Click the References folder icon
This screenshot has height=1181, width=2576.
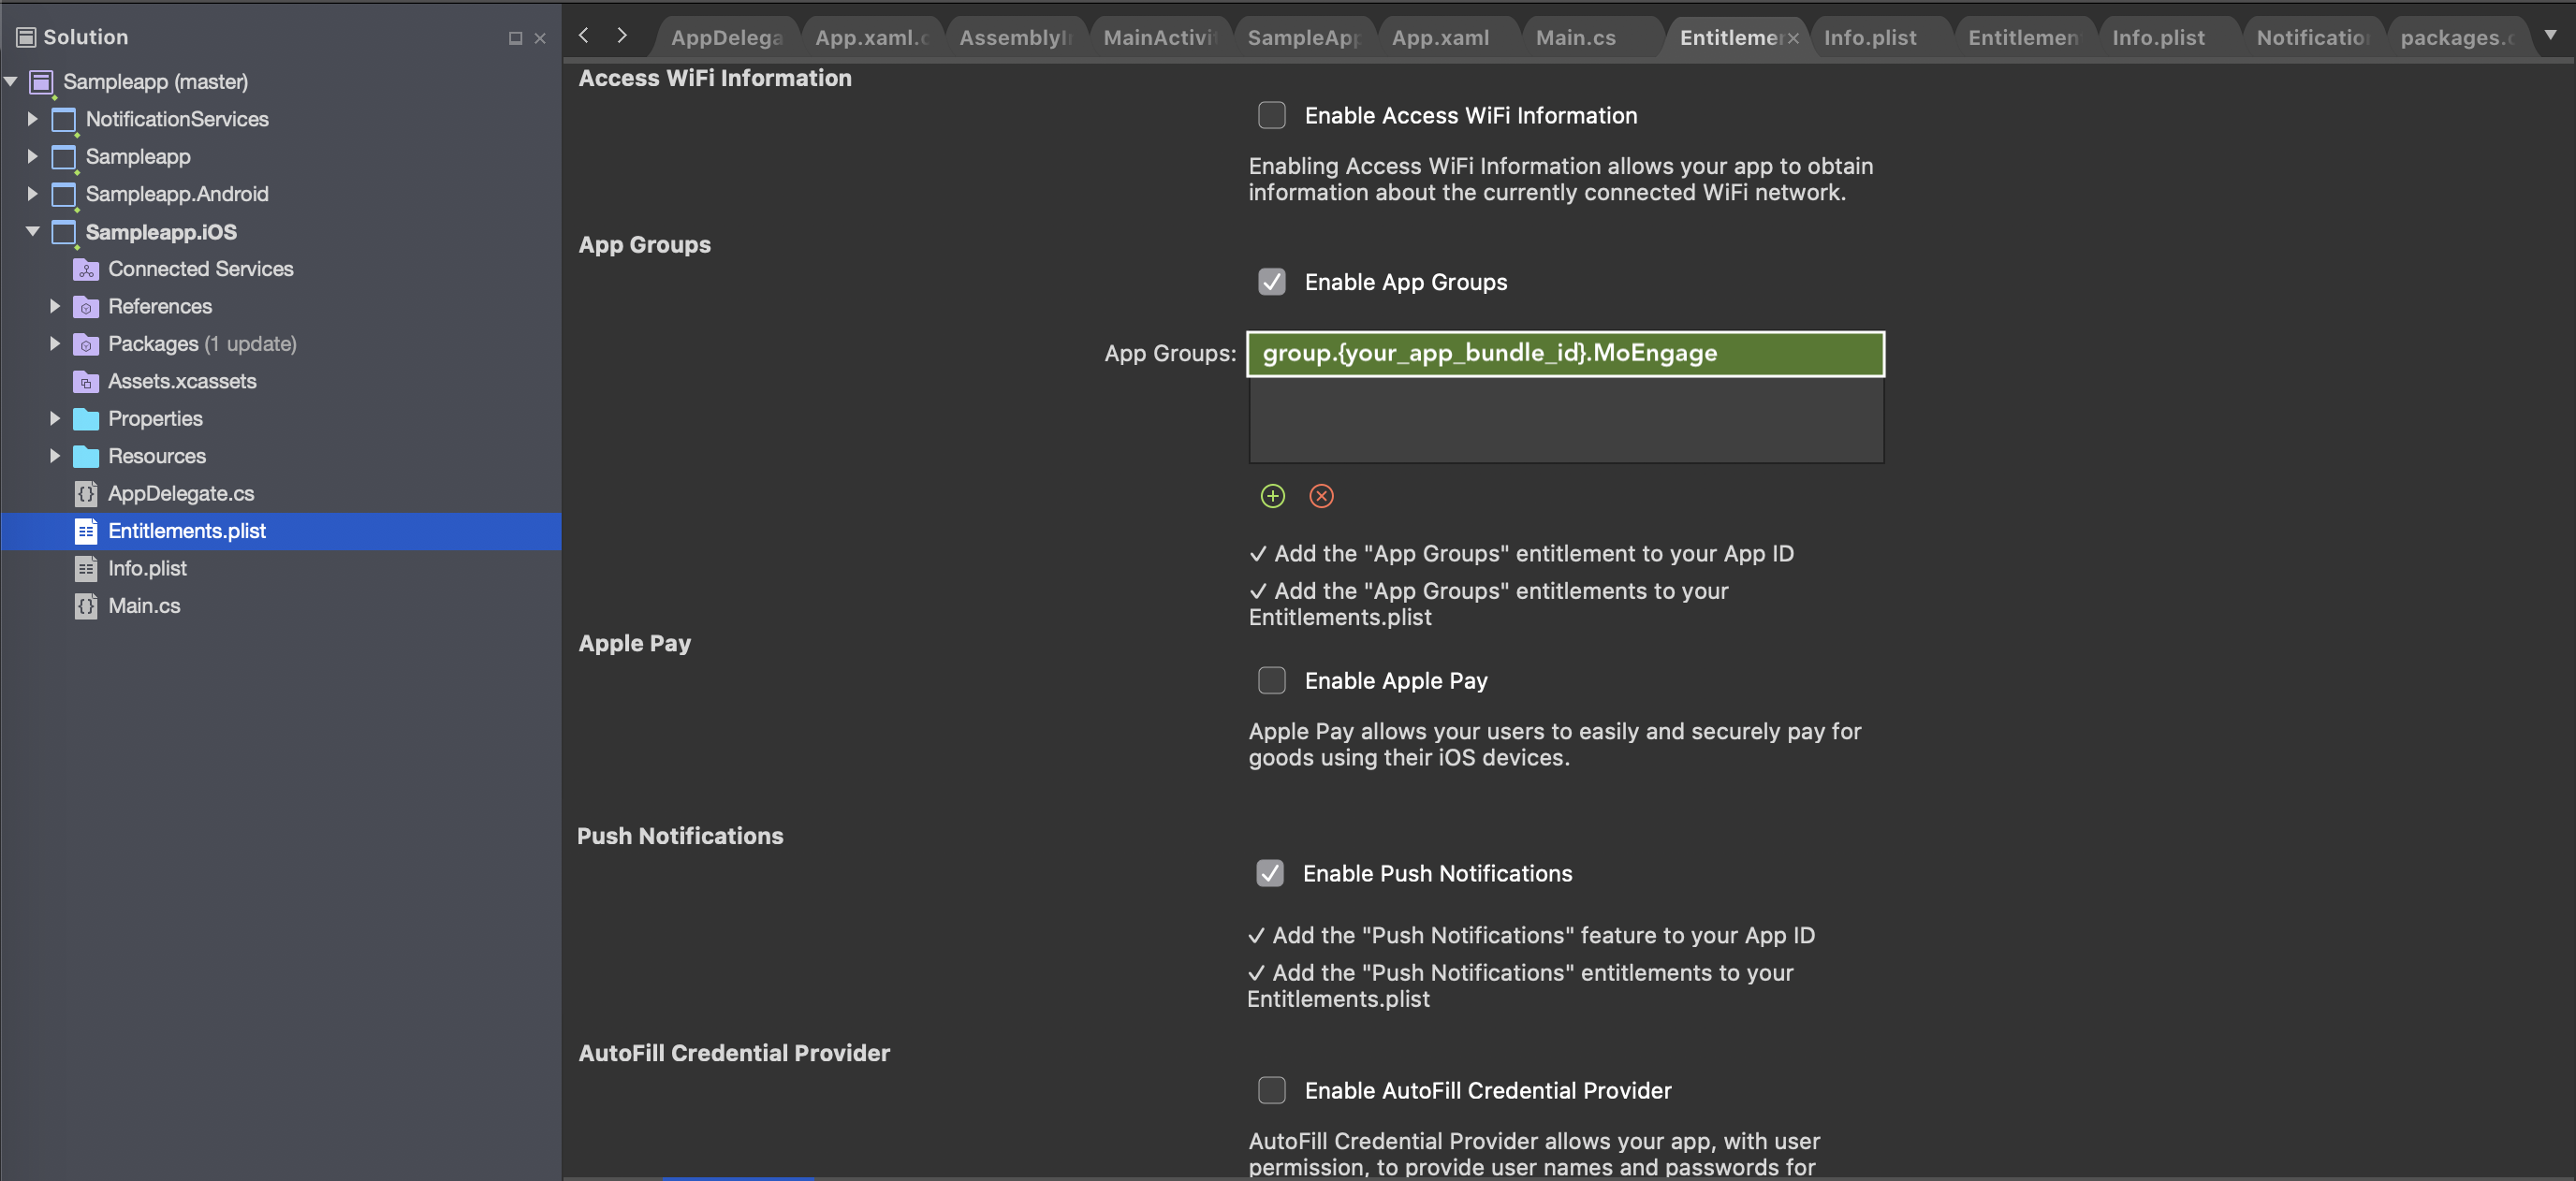[x=86, y=307]
